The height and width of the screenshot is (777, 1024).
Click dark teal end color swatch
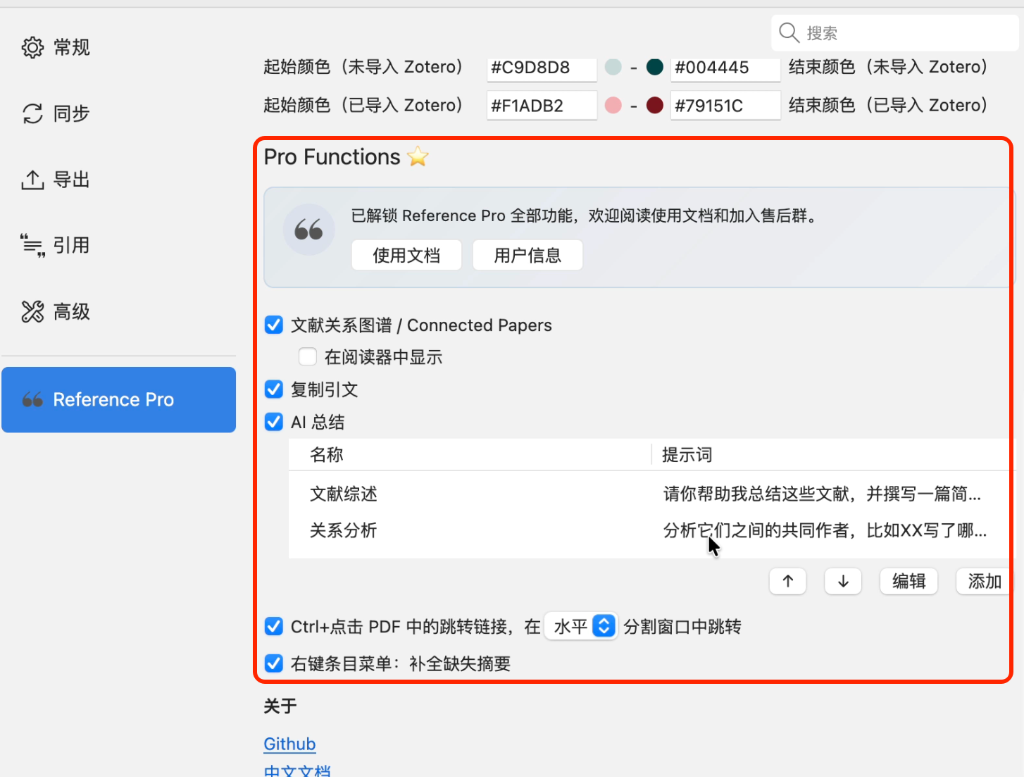click(x=654, y=67)
